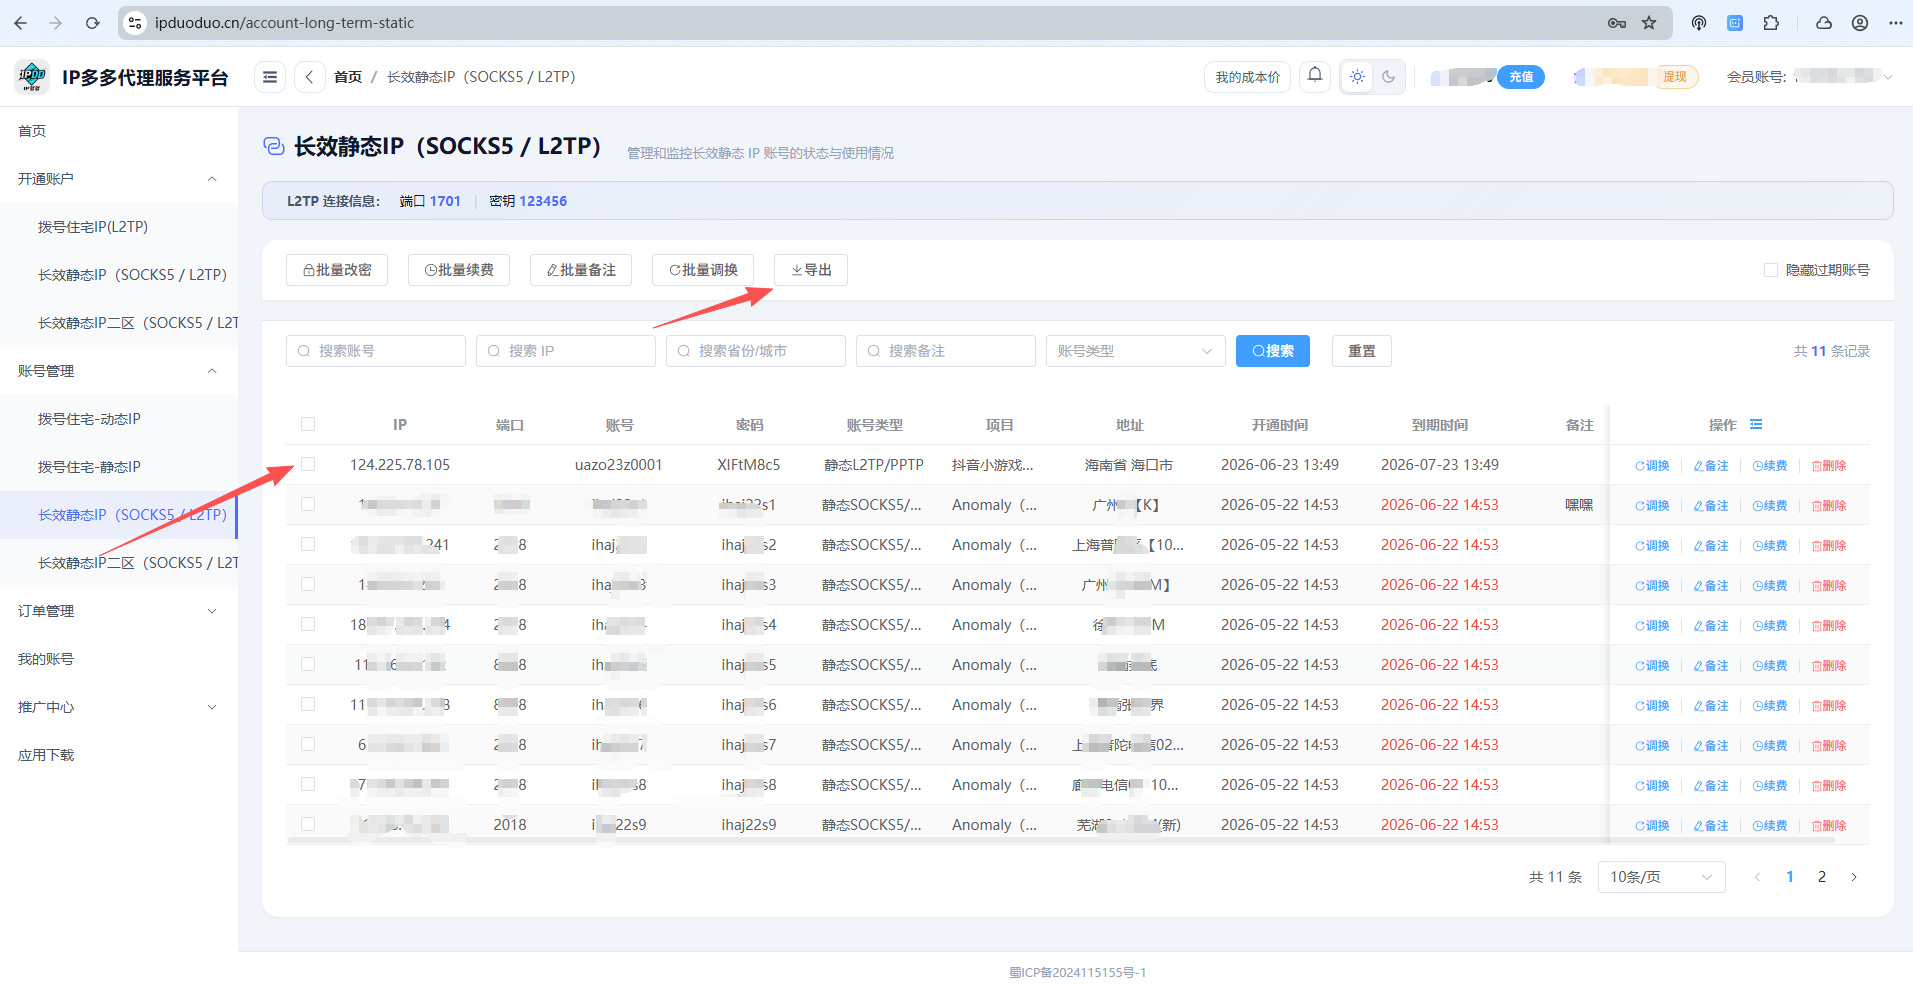Go back using the header chevron button
This screenshot has width=1913, height=985.
(310, 77)
